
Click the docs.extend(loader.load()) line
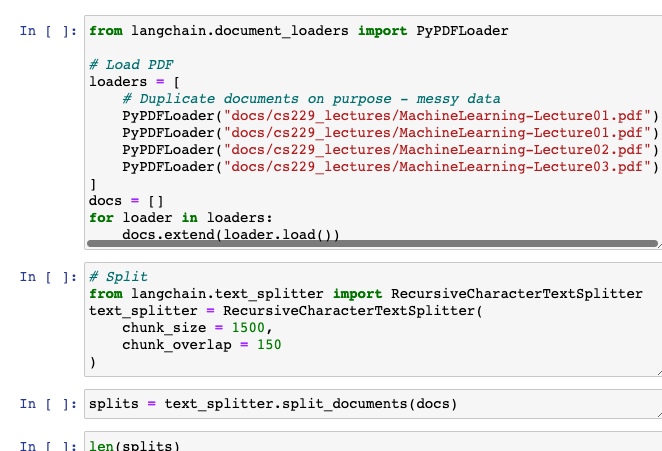[x=231, y=234]
